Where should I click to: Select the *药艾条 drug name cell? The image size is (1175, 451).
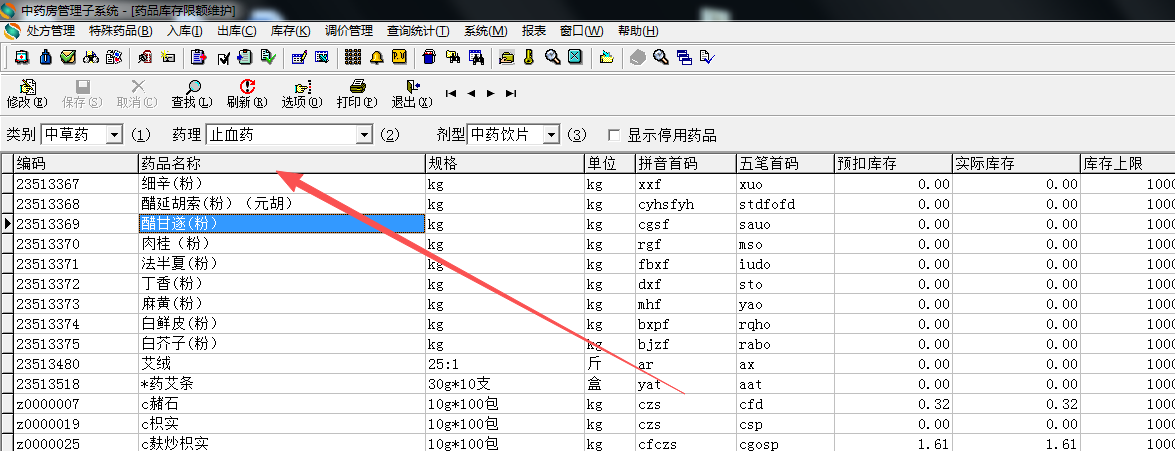pos(282,384)
